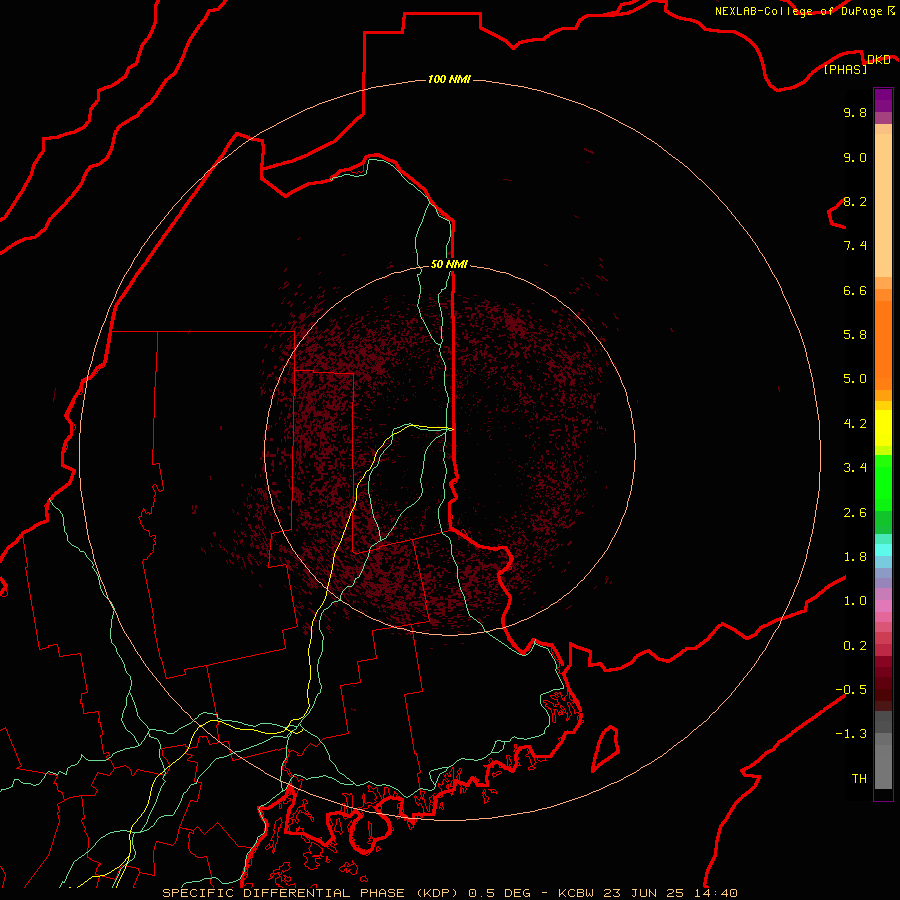Click the 50 NMI range ring label
900x900 pixels.
pyautogui.click(x=449, y=264)
